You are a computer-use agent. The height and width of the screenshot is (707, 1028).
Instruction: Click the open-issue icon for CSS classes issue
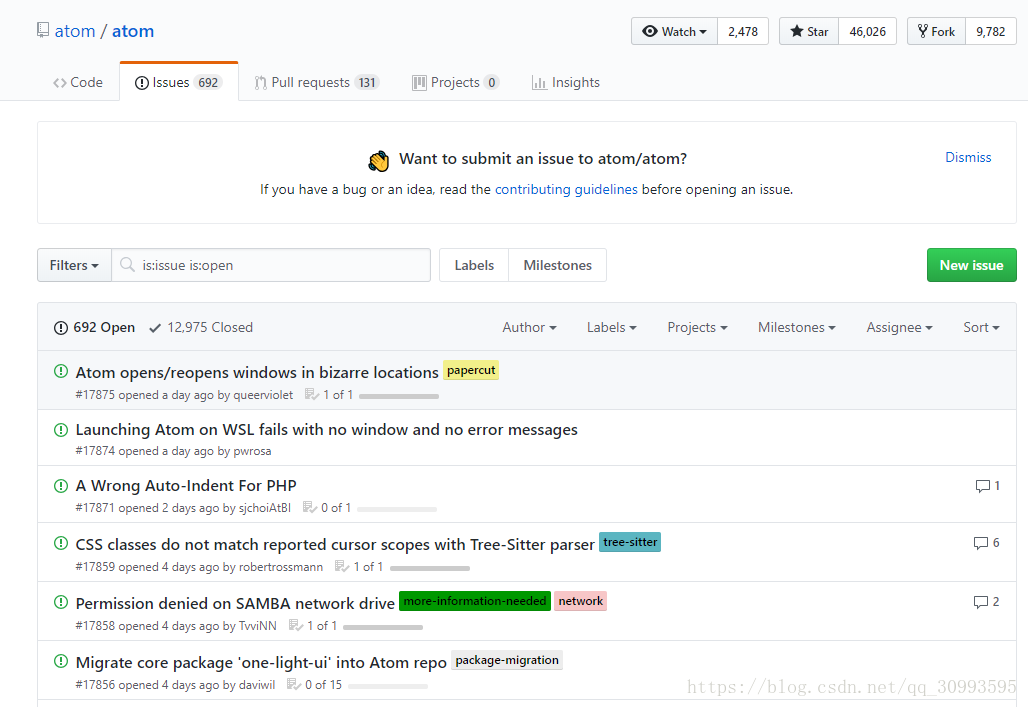[x=61, y=543]
